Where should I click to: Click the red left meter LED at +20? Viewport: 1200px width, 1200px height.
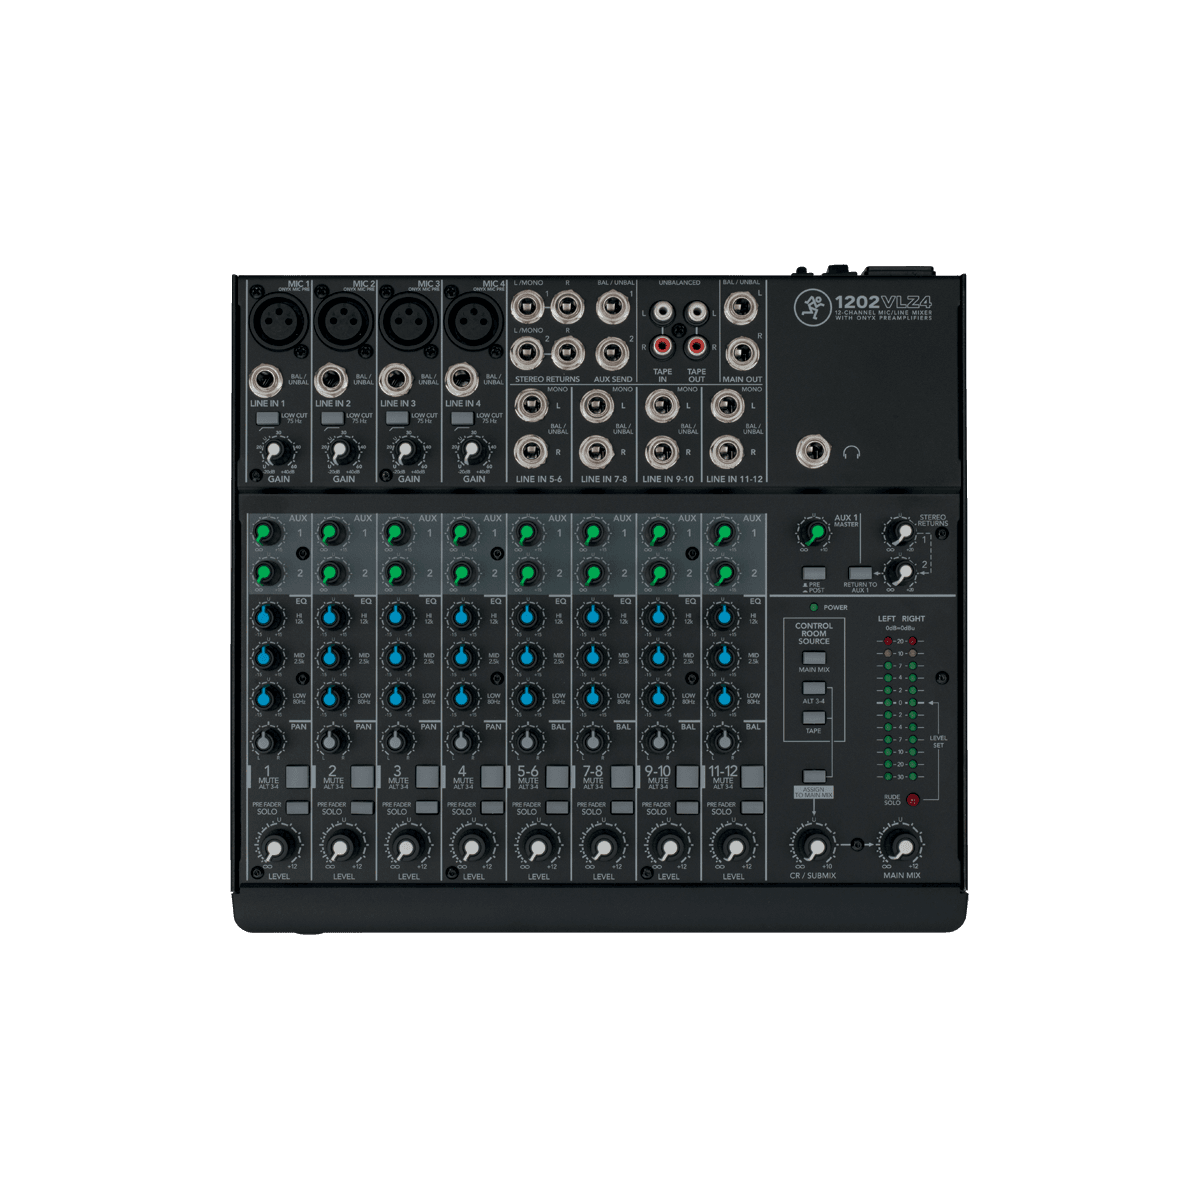point(888,640)
